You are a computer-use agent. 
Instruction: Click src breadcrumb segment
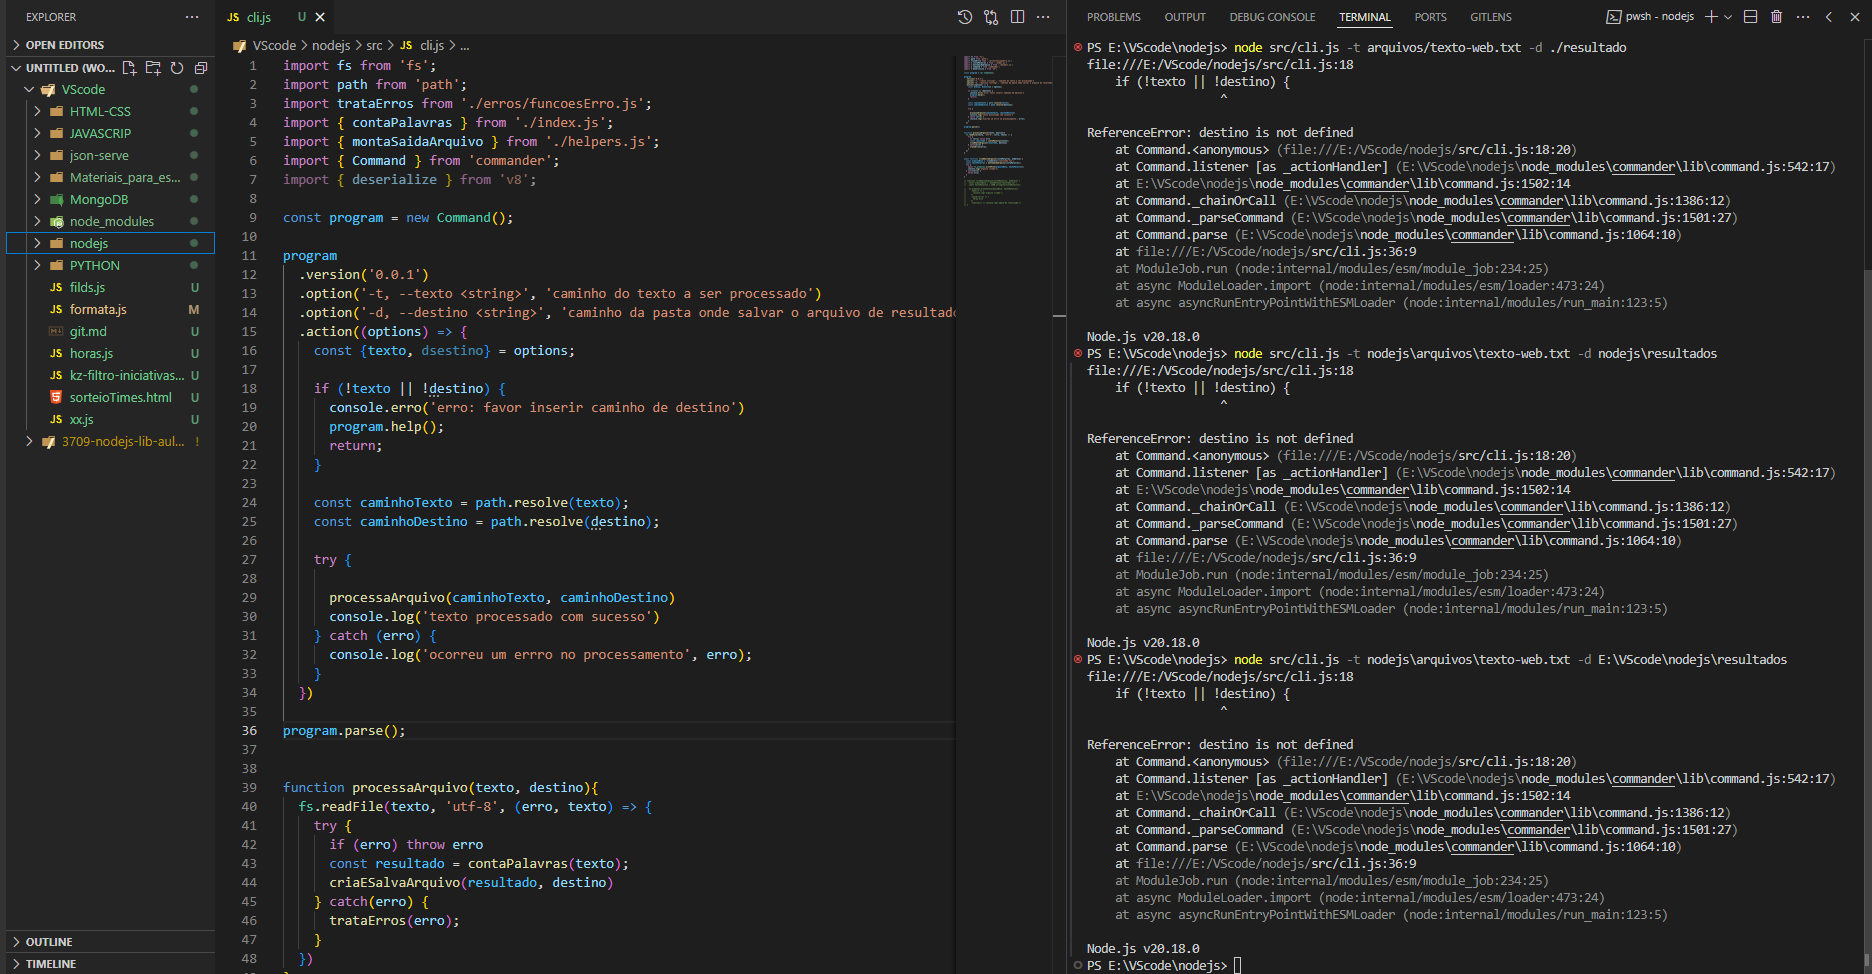click(x=374, y=46)
